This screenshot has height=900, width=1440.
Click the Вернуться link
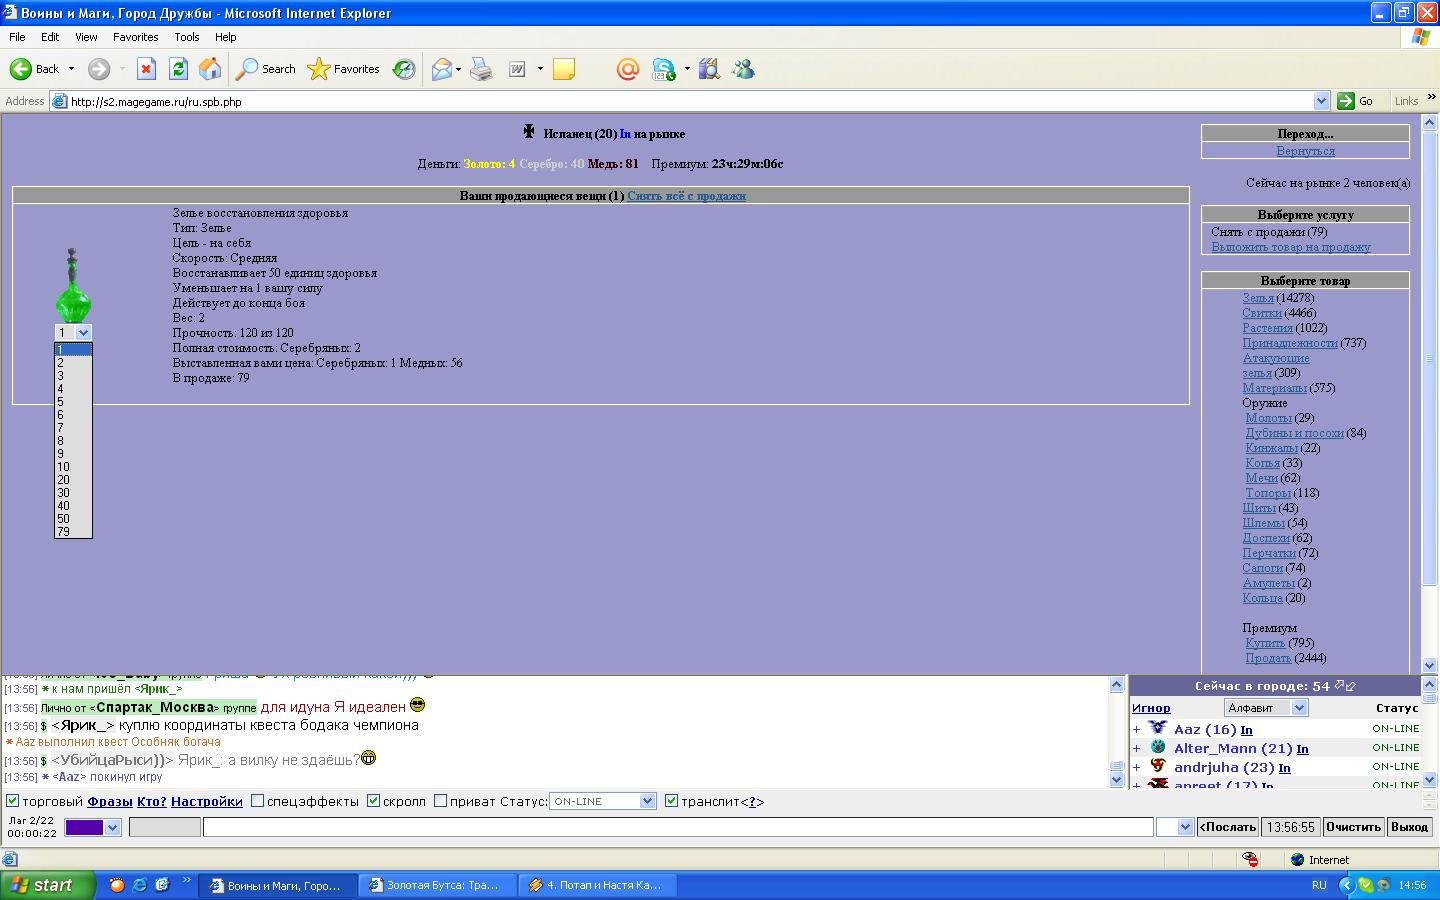coord(1305,151)
